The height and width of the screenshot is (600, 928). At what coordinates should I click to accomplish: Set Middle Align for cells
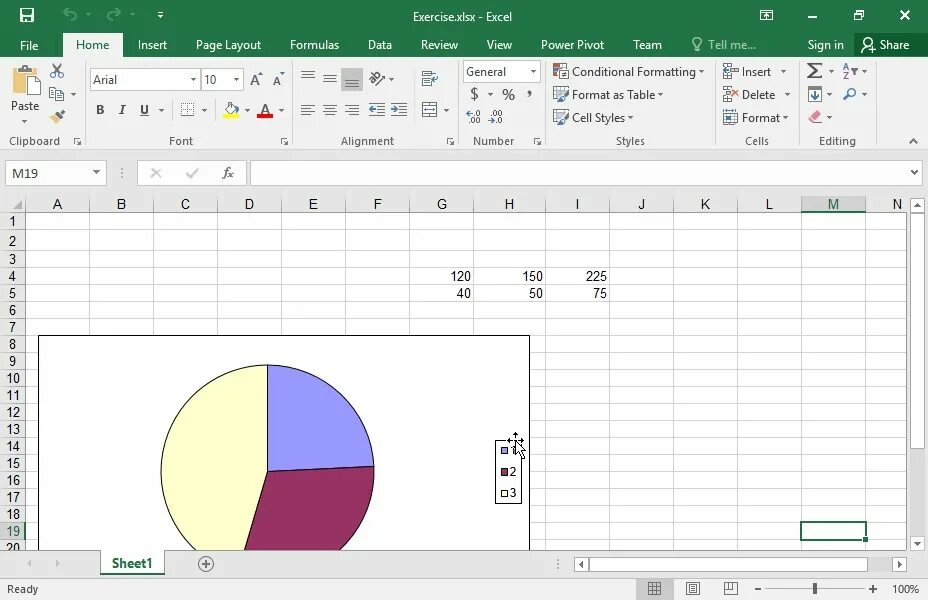pos(330,79)
